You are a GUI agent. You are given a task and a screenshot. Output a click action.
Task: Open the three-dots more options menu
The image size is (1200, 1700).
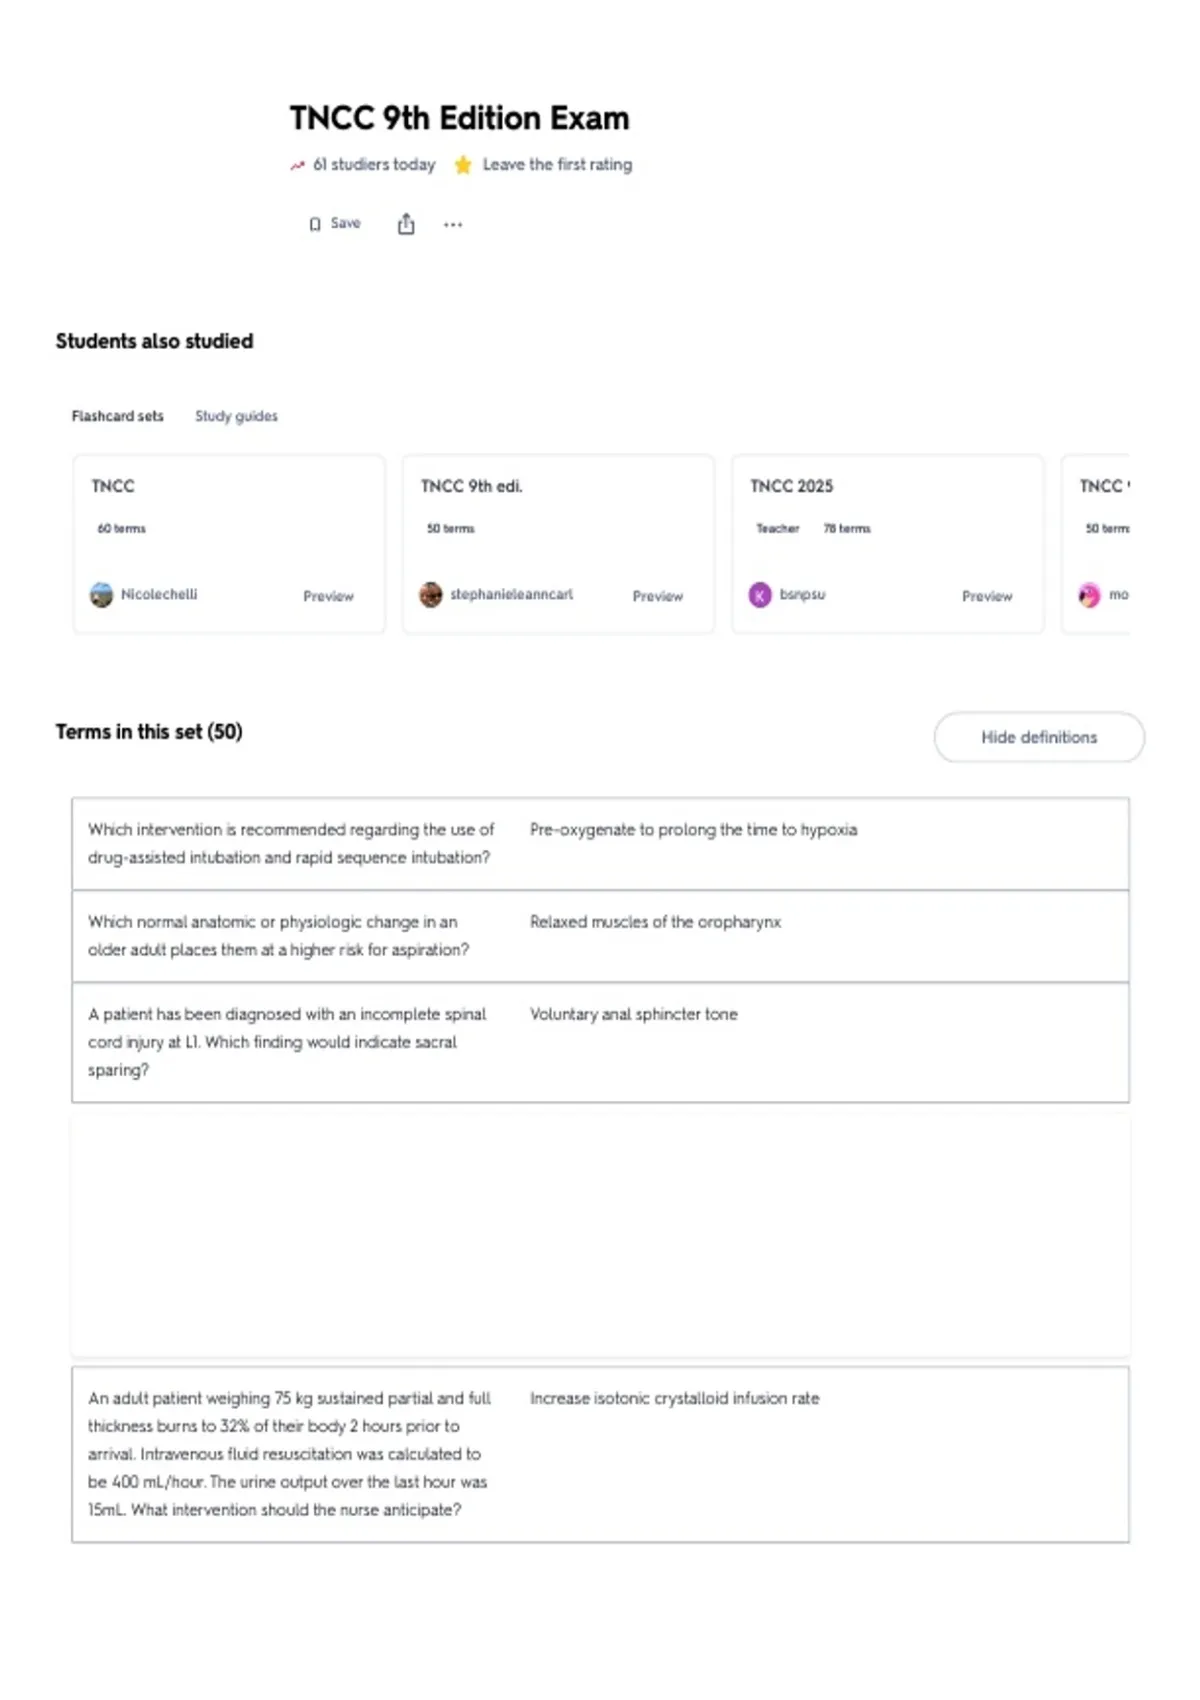[x=453, y=225]
